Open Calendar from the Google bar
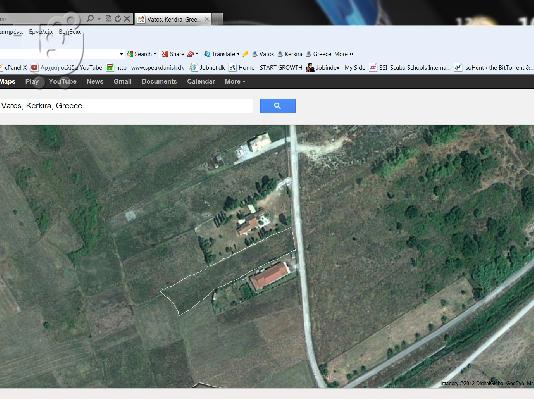The image size is (534, 400). click(x=201, y=81)
